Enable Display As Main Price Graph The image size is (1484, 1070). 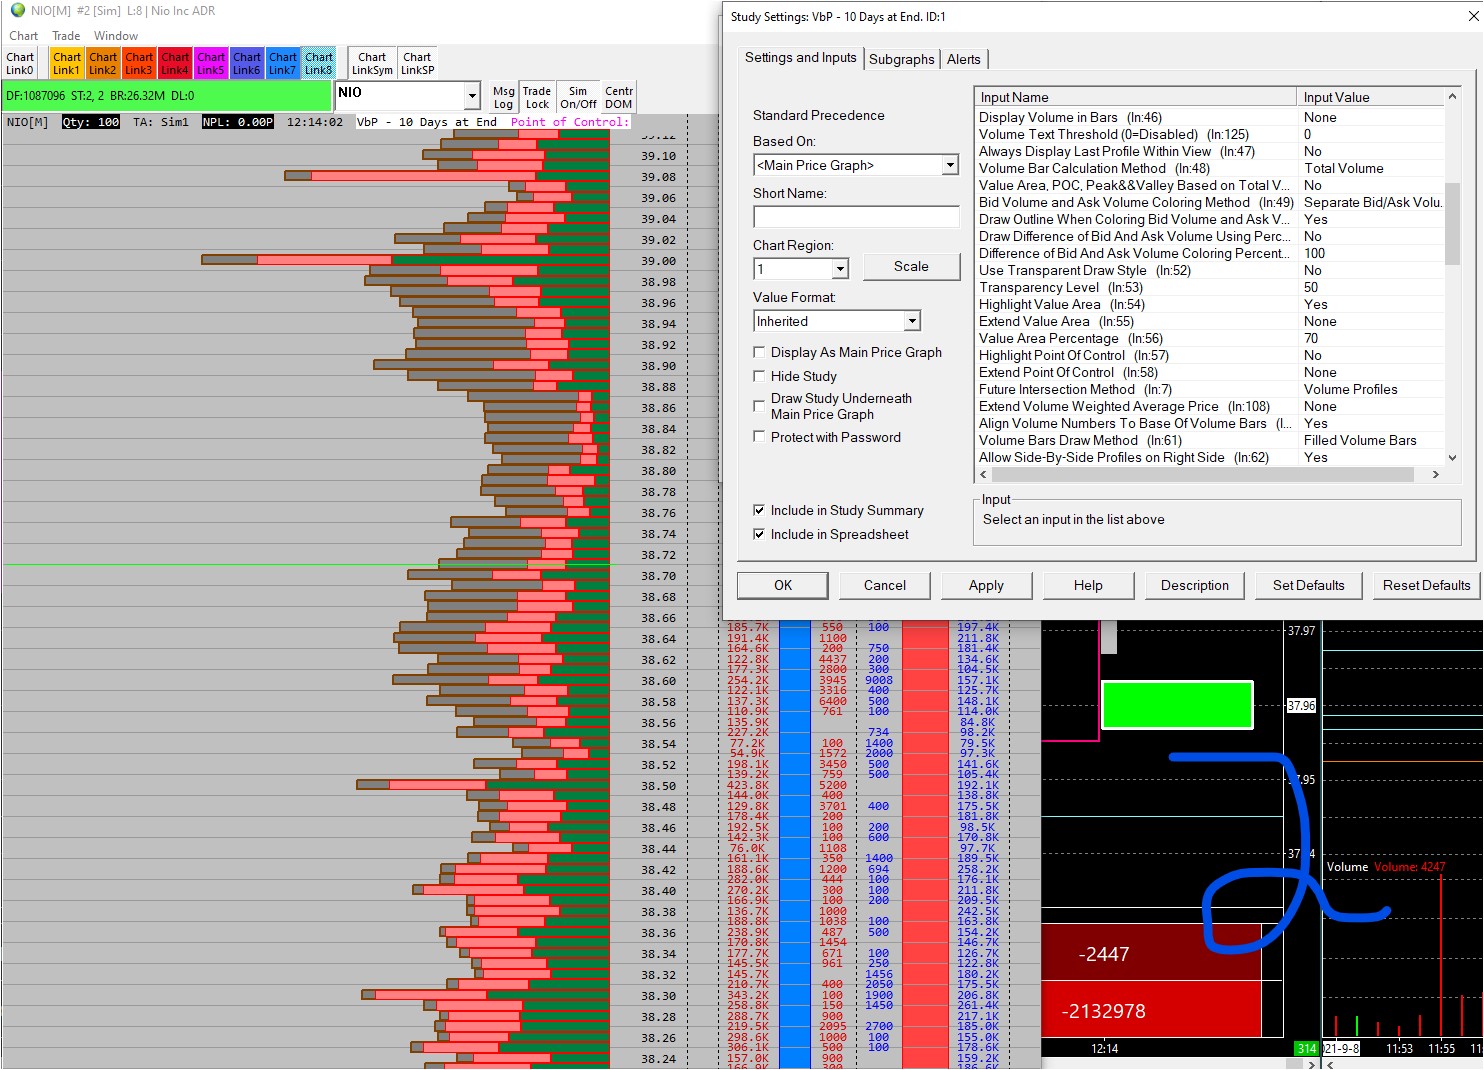(759, 352)
